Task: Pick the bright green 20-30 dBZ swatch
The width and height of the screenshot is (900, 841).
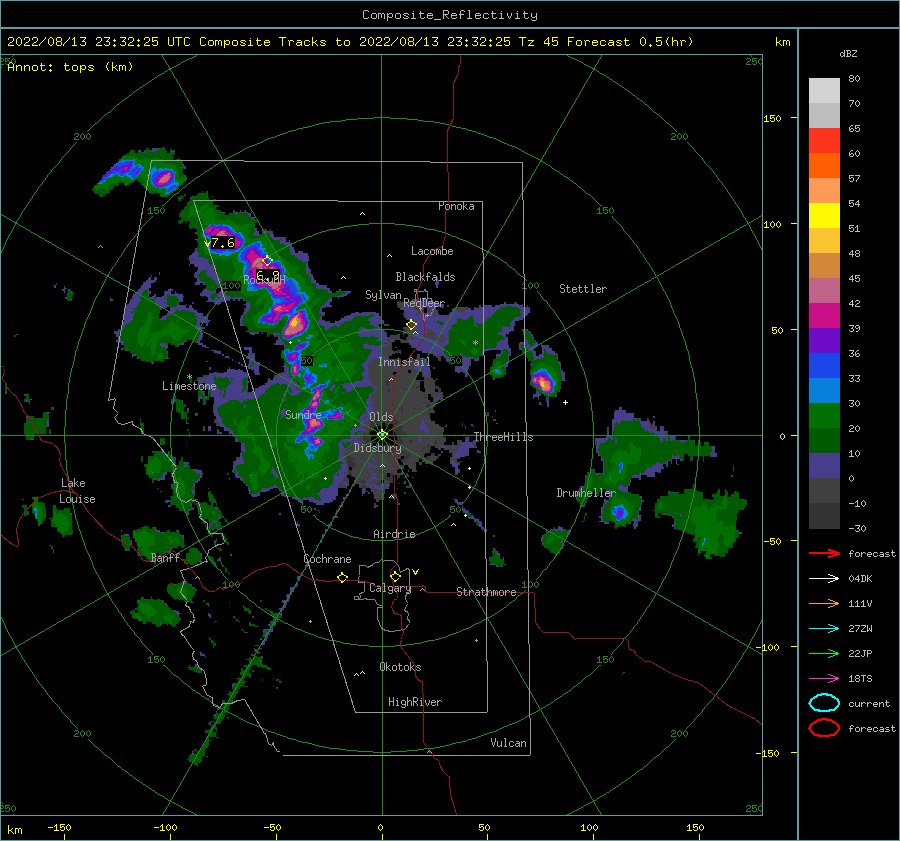Action: [824, 415]
